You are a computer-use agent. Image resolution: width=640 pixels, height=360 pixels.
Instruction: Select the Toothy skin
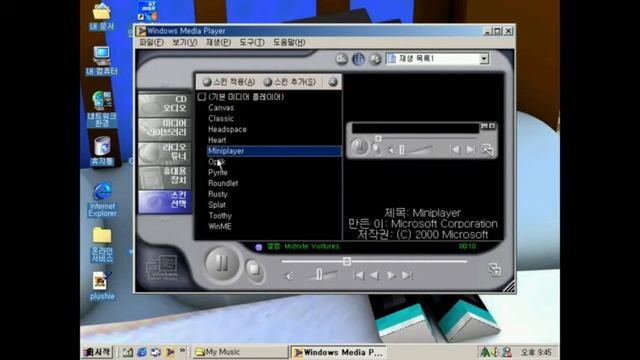(x=220, y=216)
